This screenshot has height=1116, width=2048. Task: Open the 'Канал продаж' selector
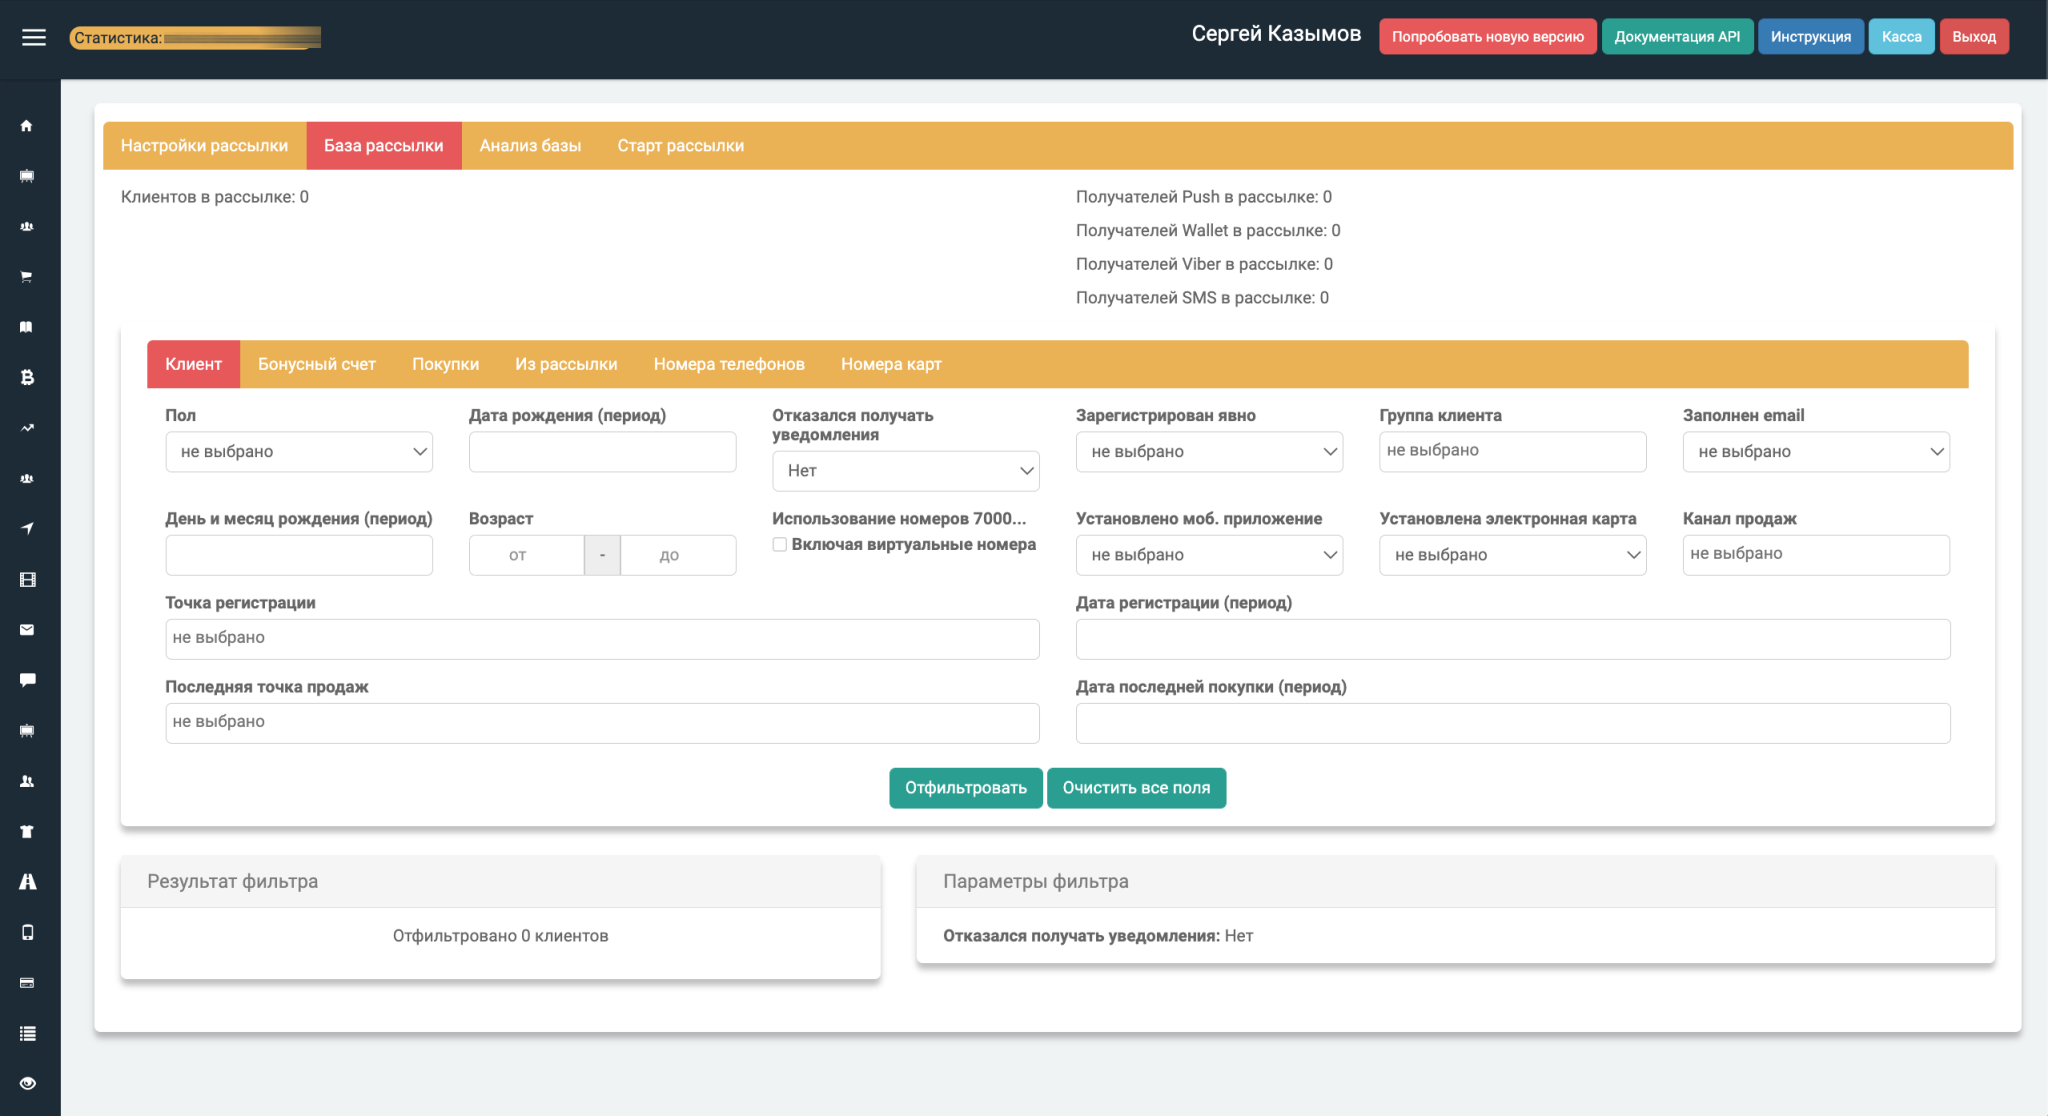click(1816, 555)
